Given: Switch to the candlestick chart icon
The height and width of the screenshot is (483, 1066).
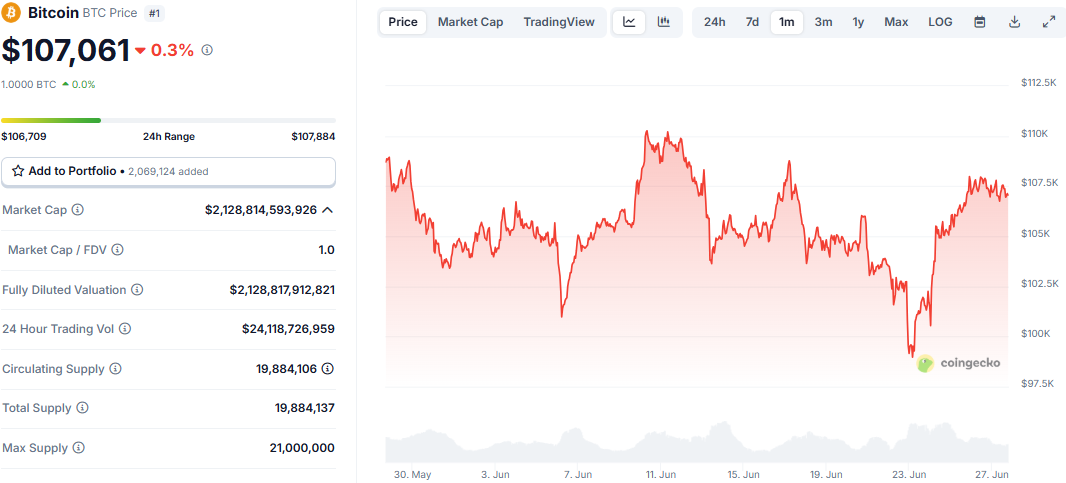Looking at the screenshot, I should (x=664, y=22).
